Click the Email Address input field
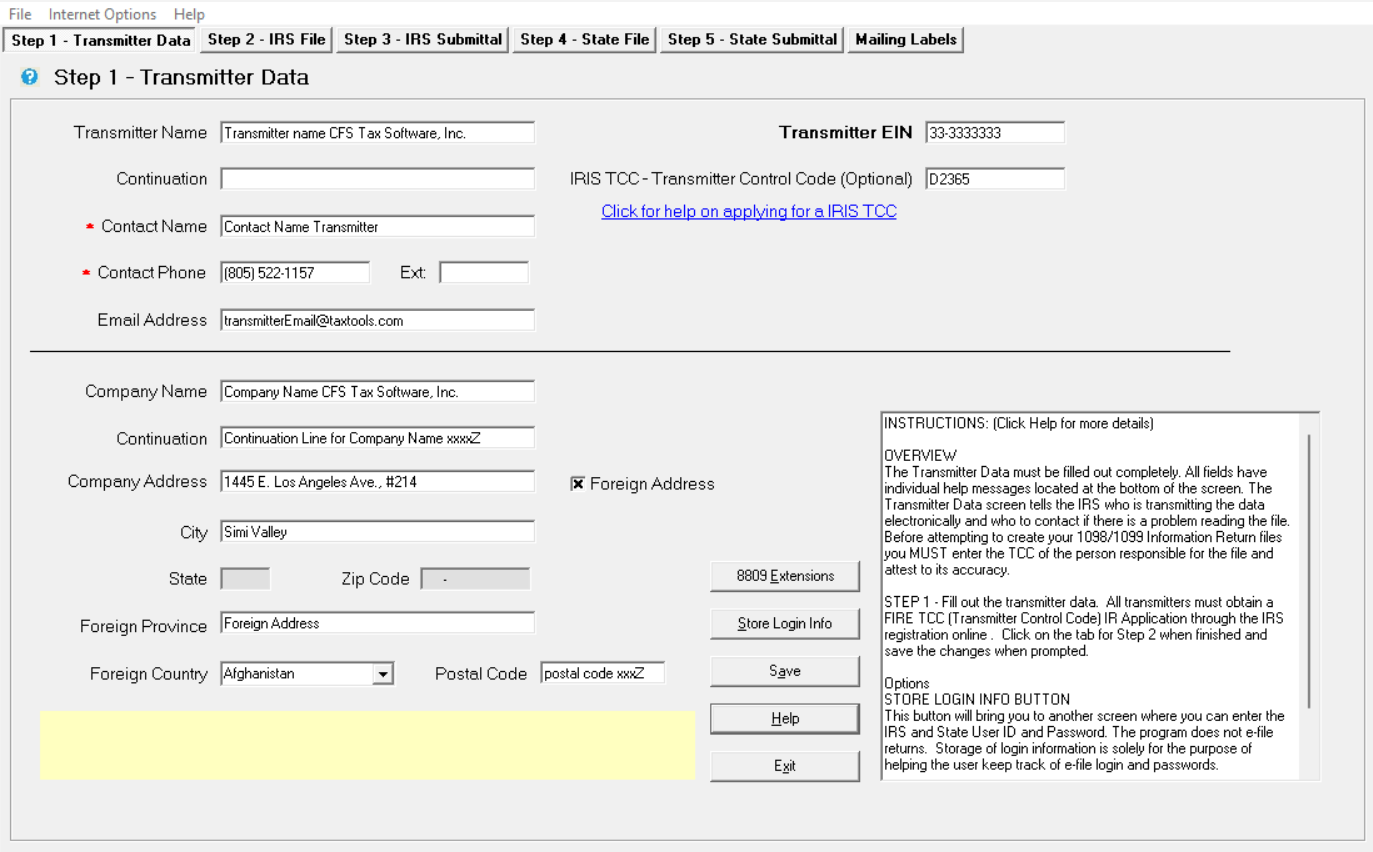Screen dimensions: 1373x852 pos(377,320)
